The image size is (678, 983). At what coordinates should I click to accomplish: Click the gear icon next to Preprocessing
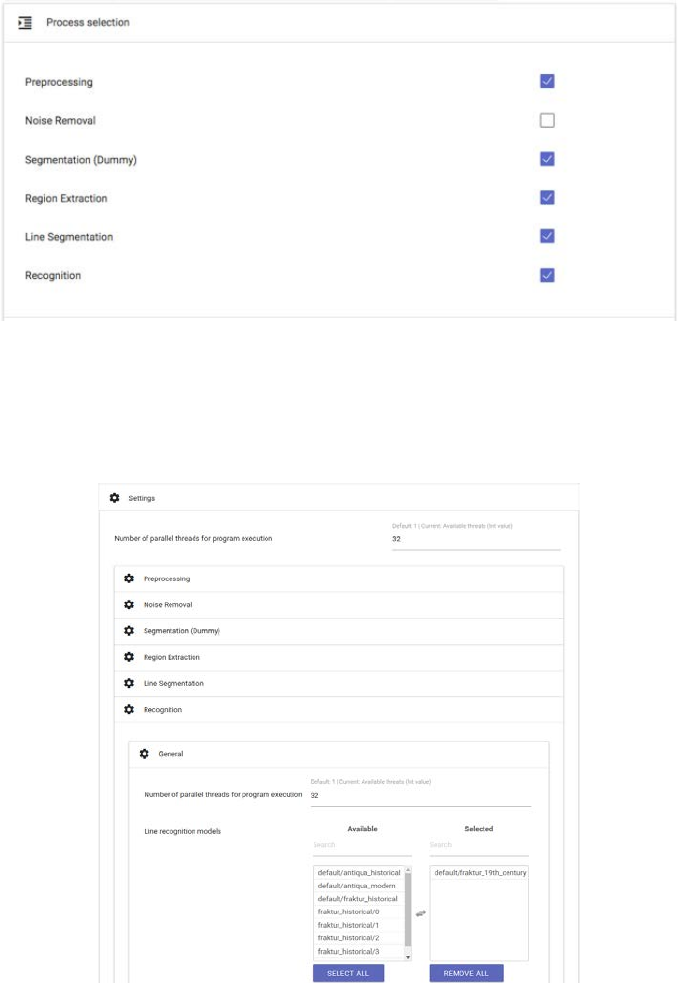129,579
